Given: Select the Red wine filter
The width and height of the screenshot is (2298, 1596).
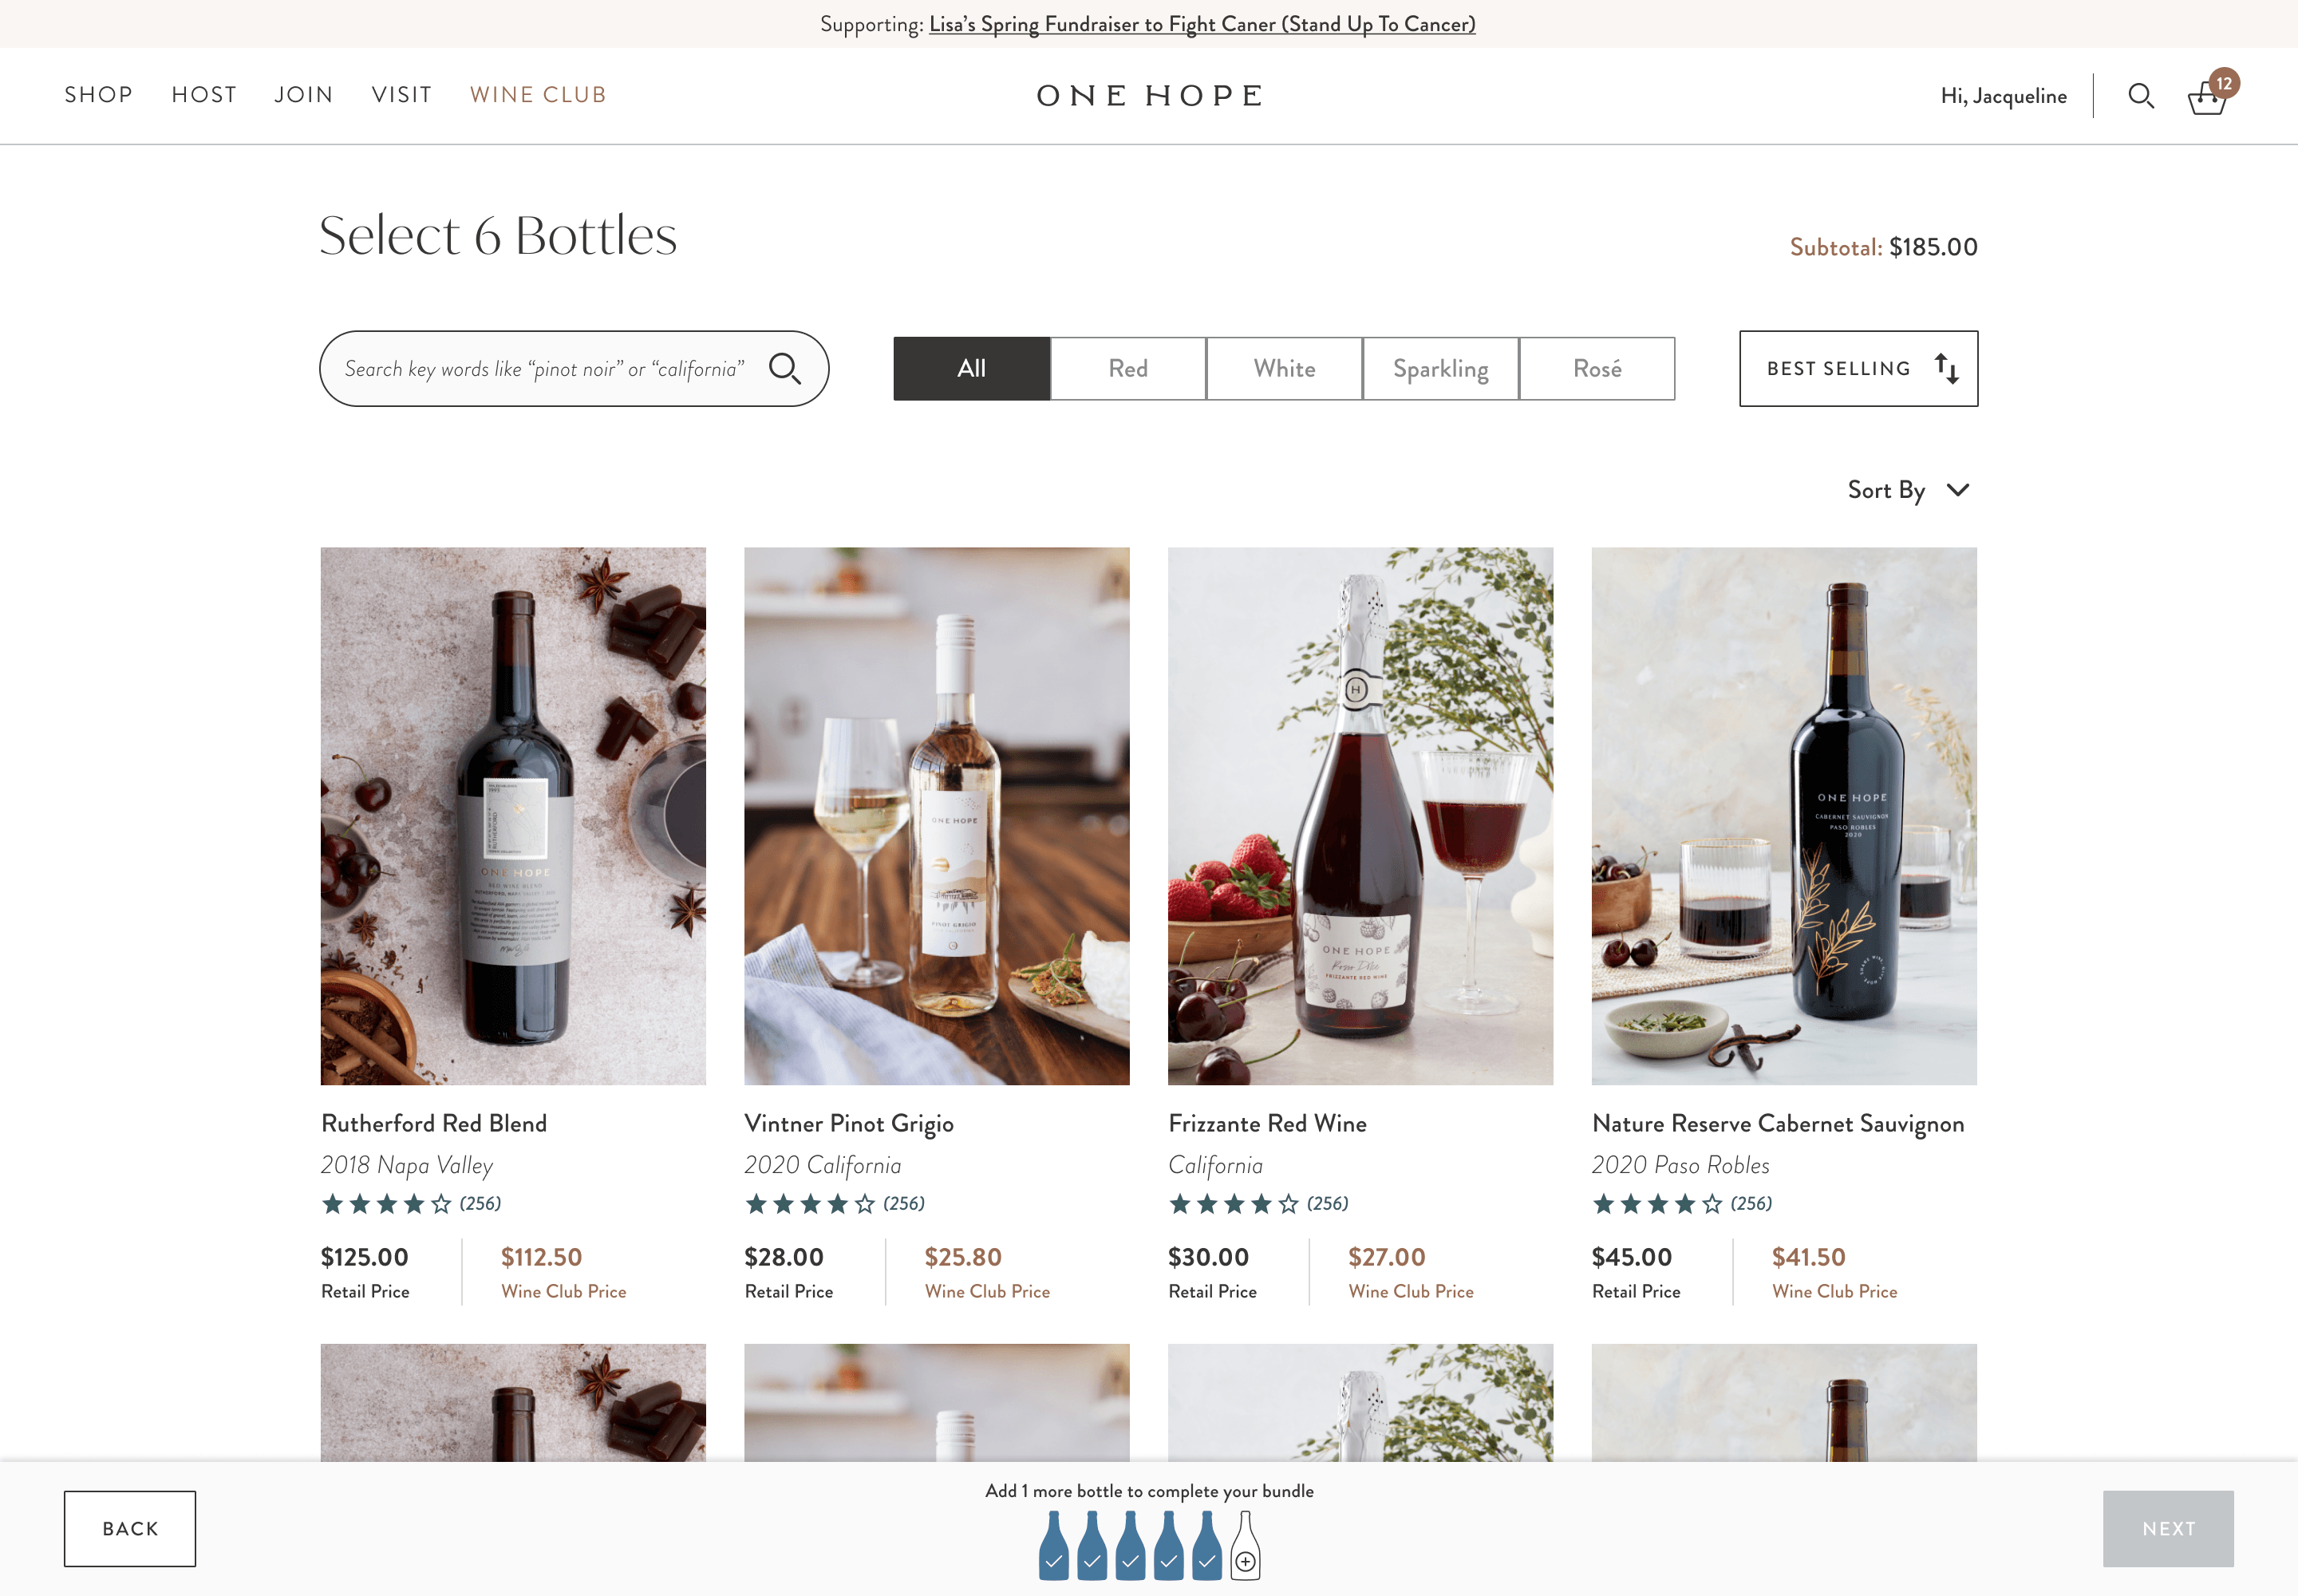Looking at the screenshot, I should pos(1128,369).
